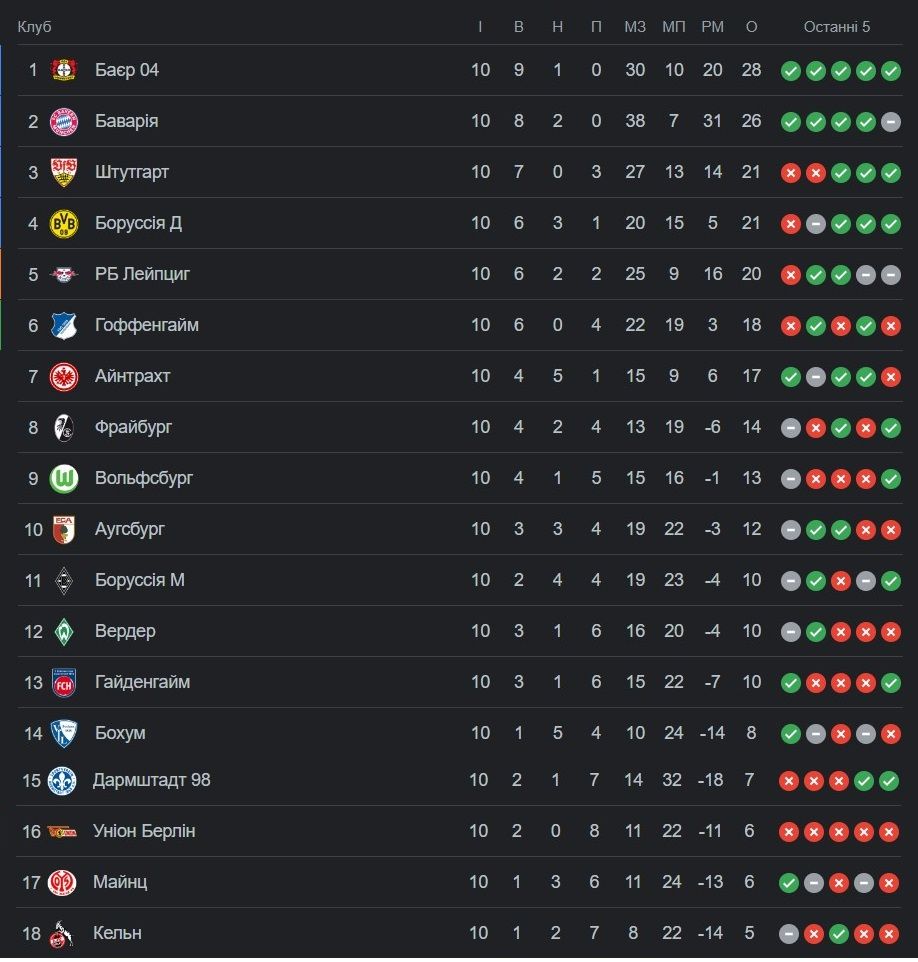
Task: Click the Bayern Munich club crest
Action: pyautogui.click(x=64, y=121)
